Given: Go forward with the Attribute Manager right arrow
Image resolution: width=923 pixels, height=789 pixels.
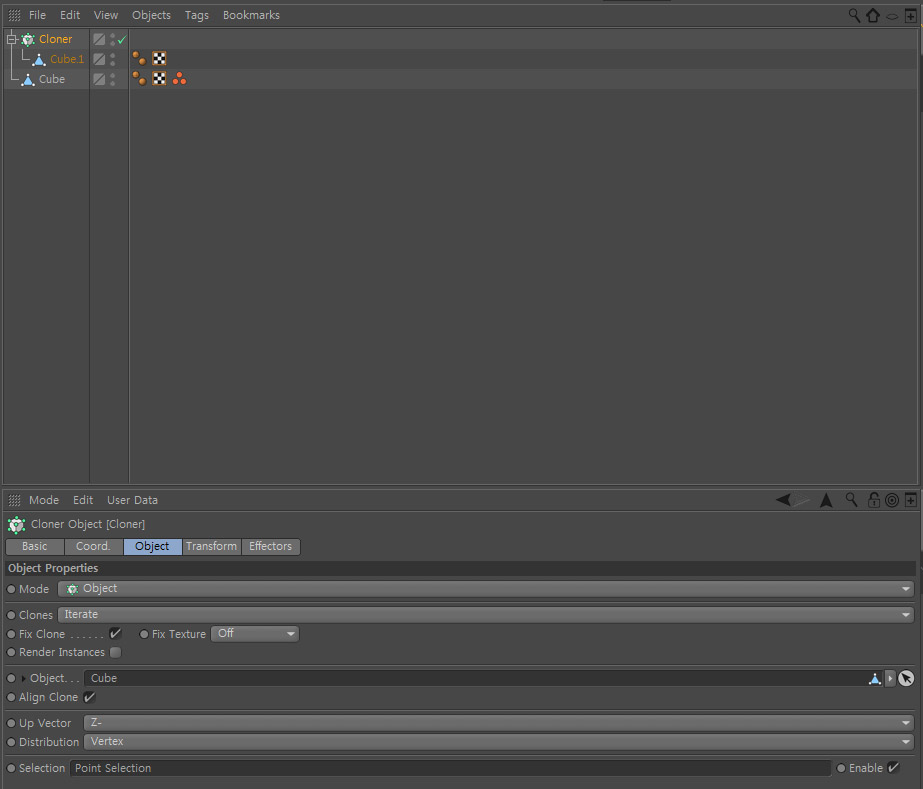Looking at the screenshot, I should [801, 500].
